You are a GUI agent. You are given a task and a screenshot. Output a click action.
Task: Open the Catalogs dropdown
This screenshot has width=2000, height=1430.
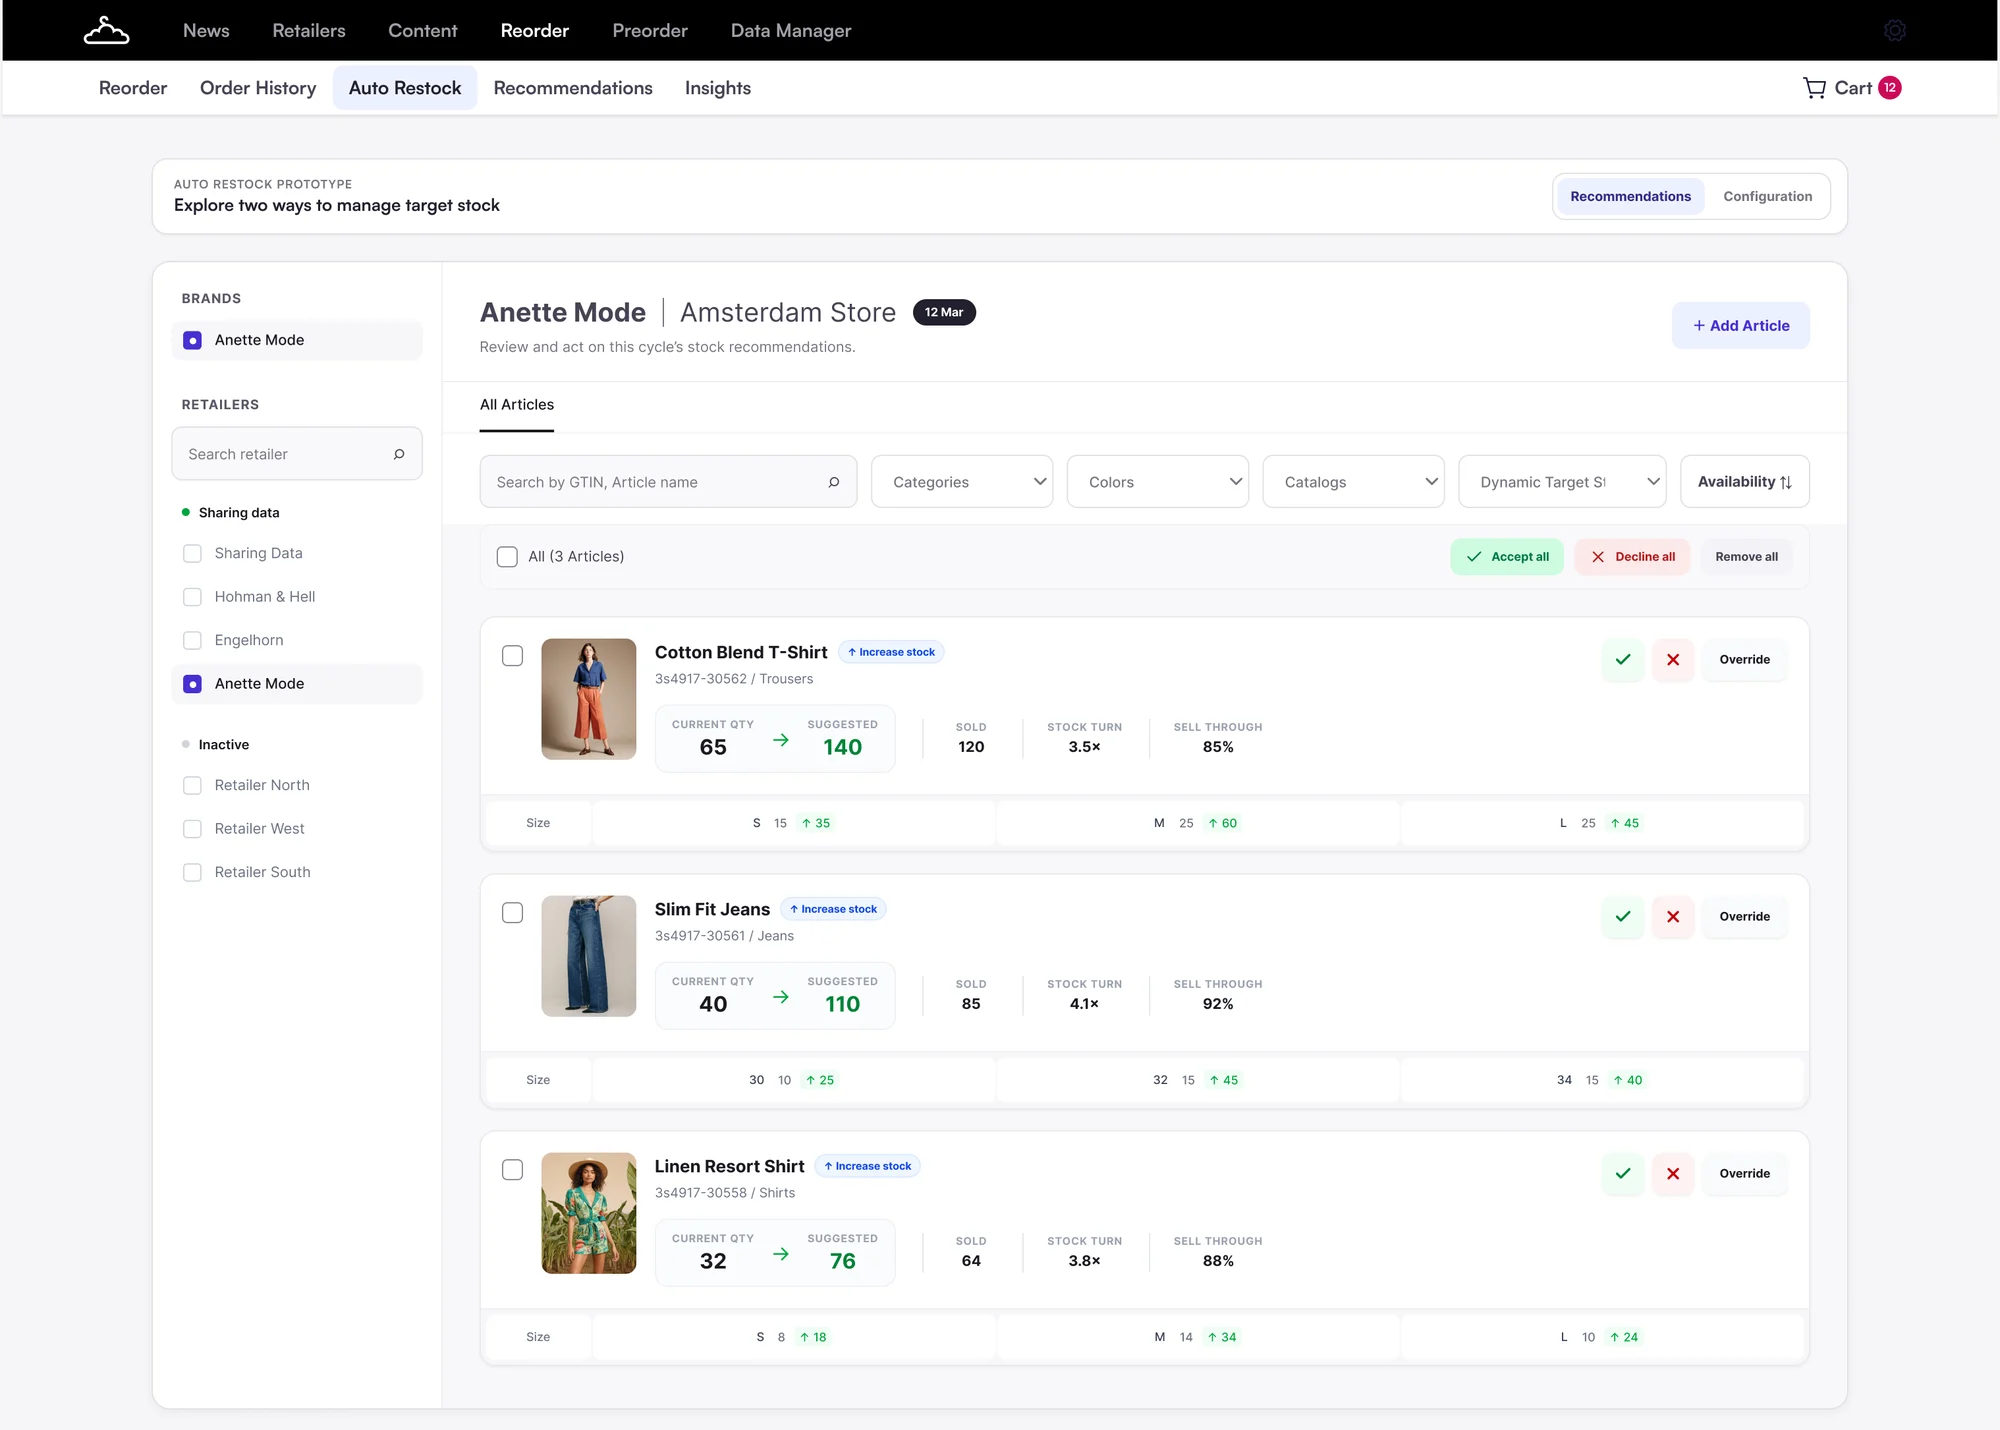1354,482
